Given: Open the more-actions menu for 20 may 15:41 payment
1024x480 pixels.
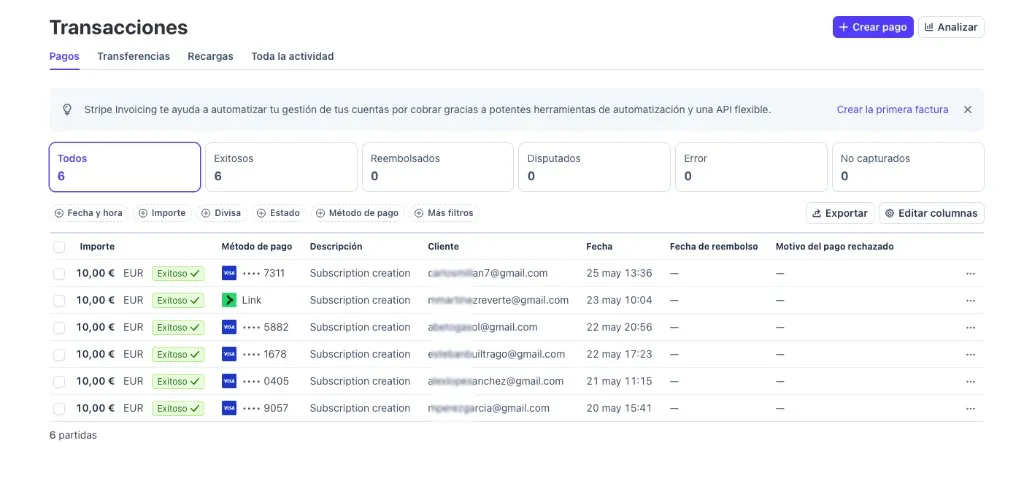Looking at the screenshot, I should click(970, 408).
